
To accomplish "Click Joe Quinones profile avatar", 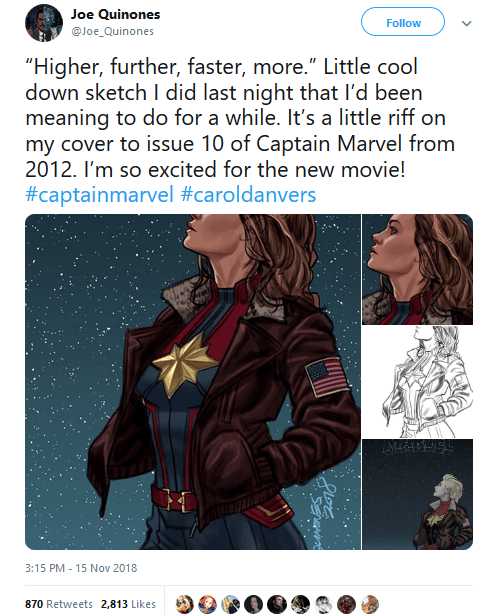I will pyautogui.click(x=44, y=23).
